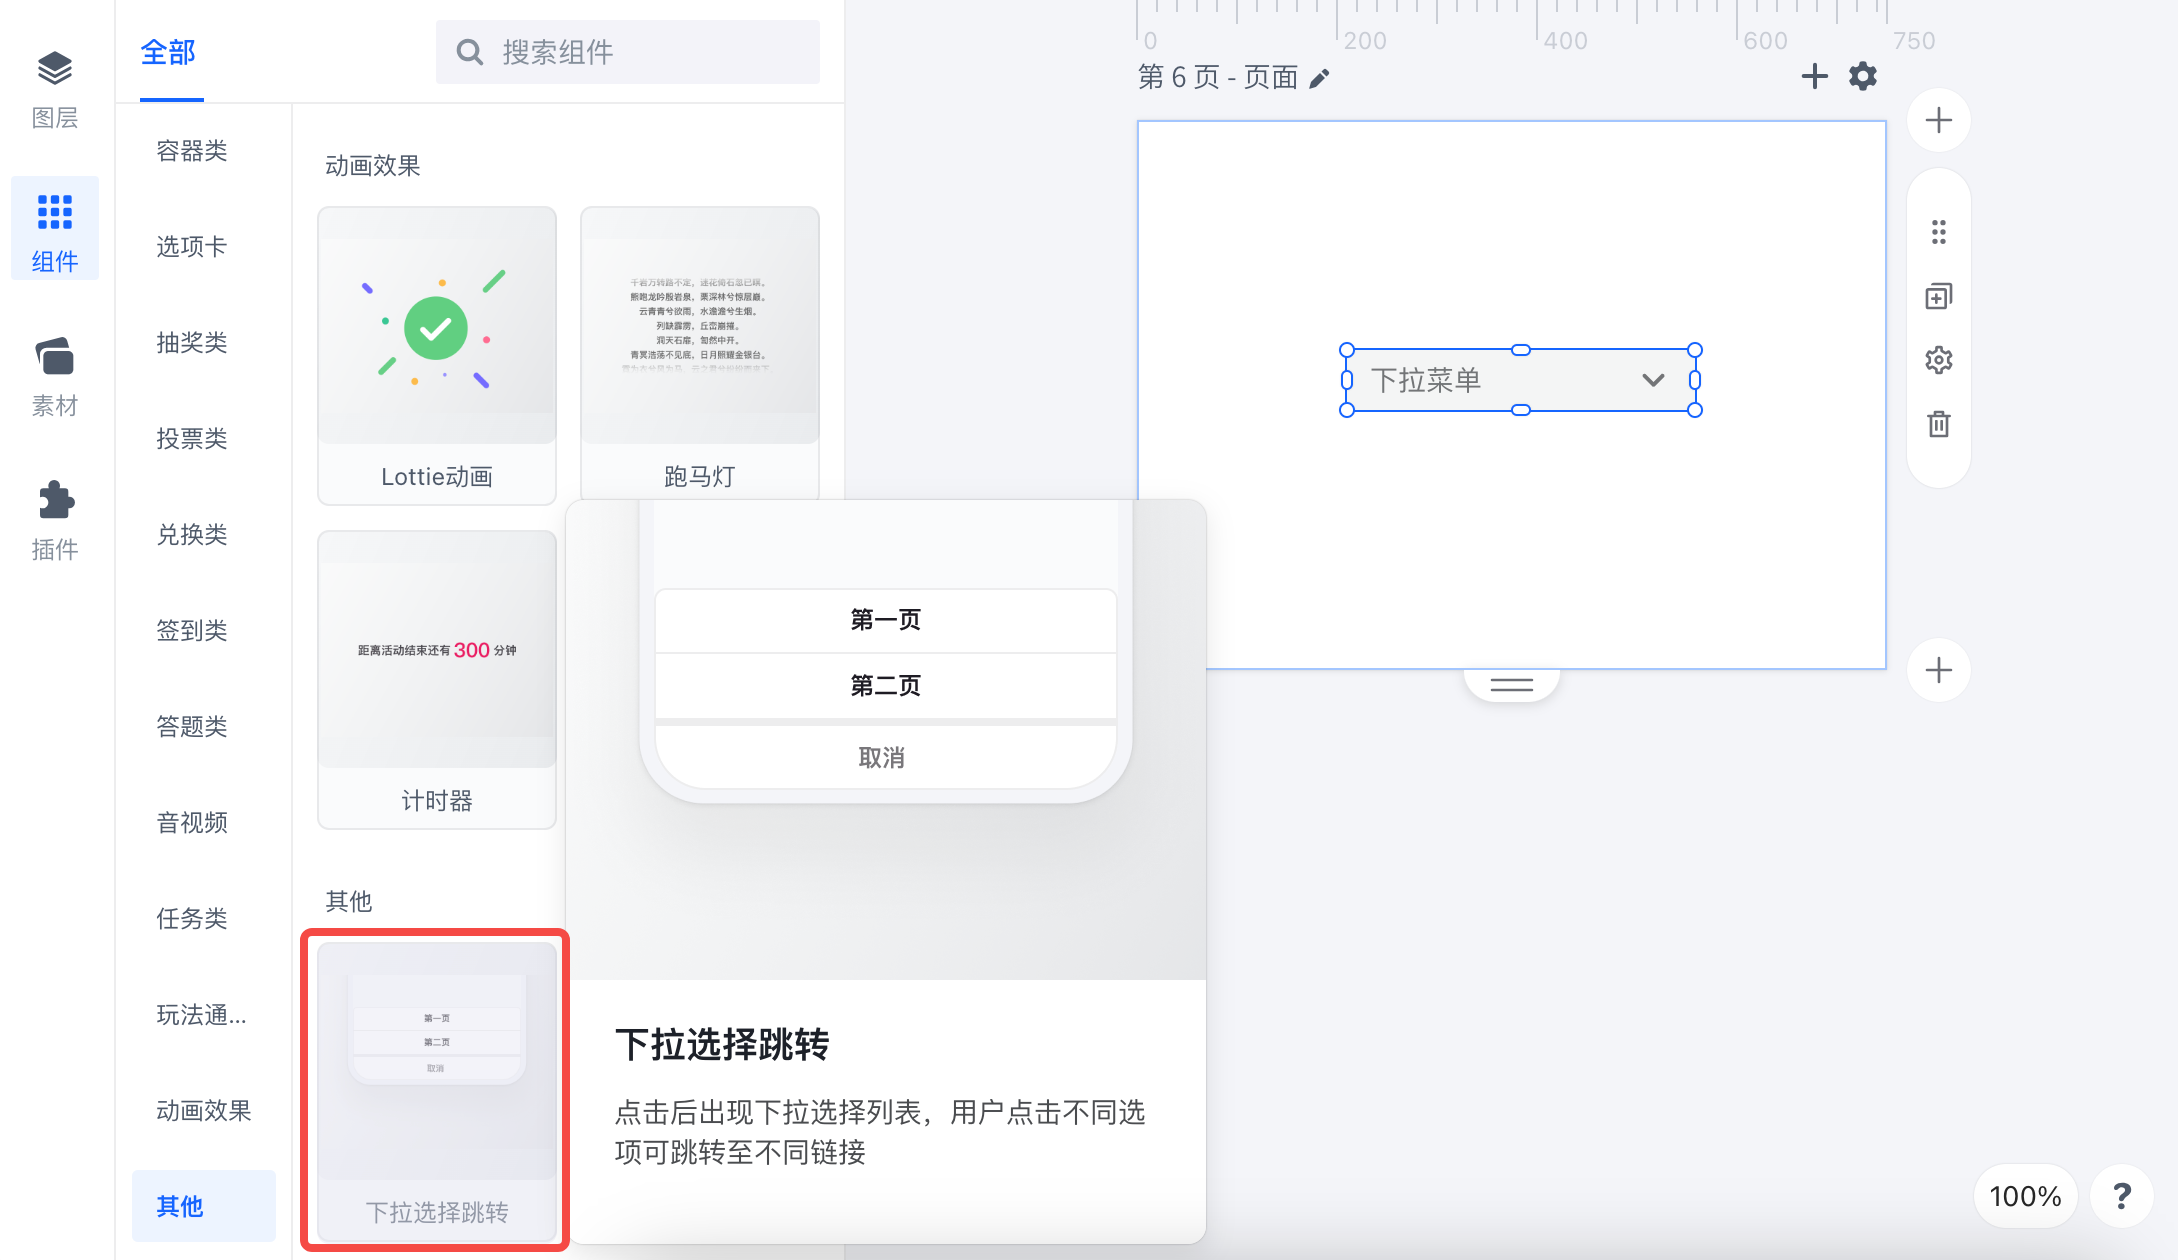Click the plus icon next to the page title

[1814, 76]
